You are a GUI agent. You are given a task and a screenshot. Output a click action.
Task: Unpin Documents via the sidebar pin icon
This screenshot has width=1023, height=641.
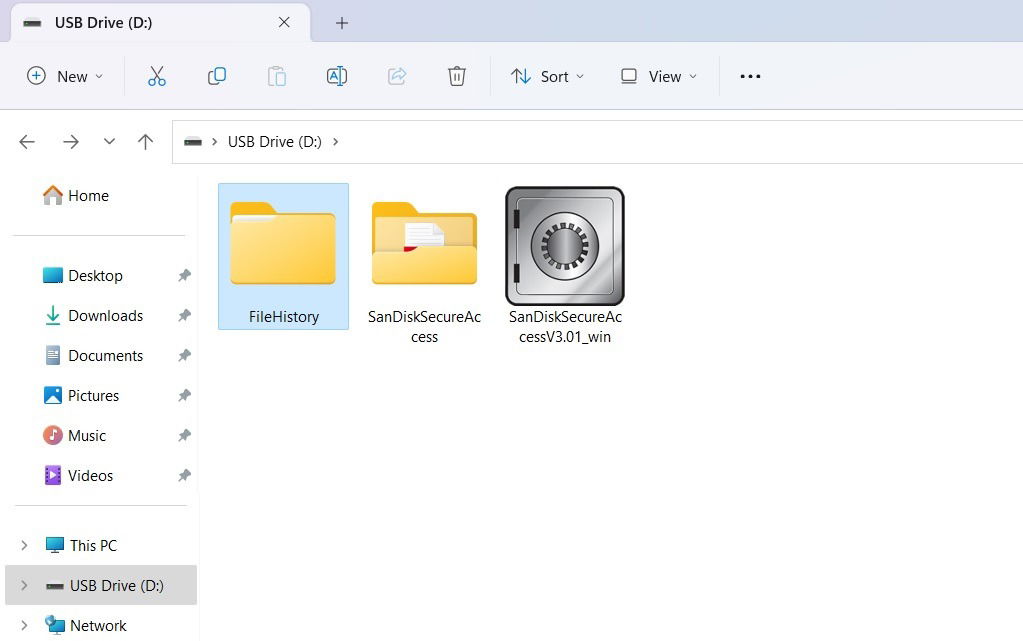click(184, 355)
